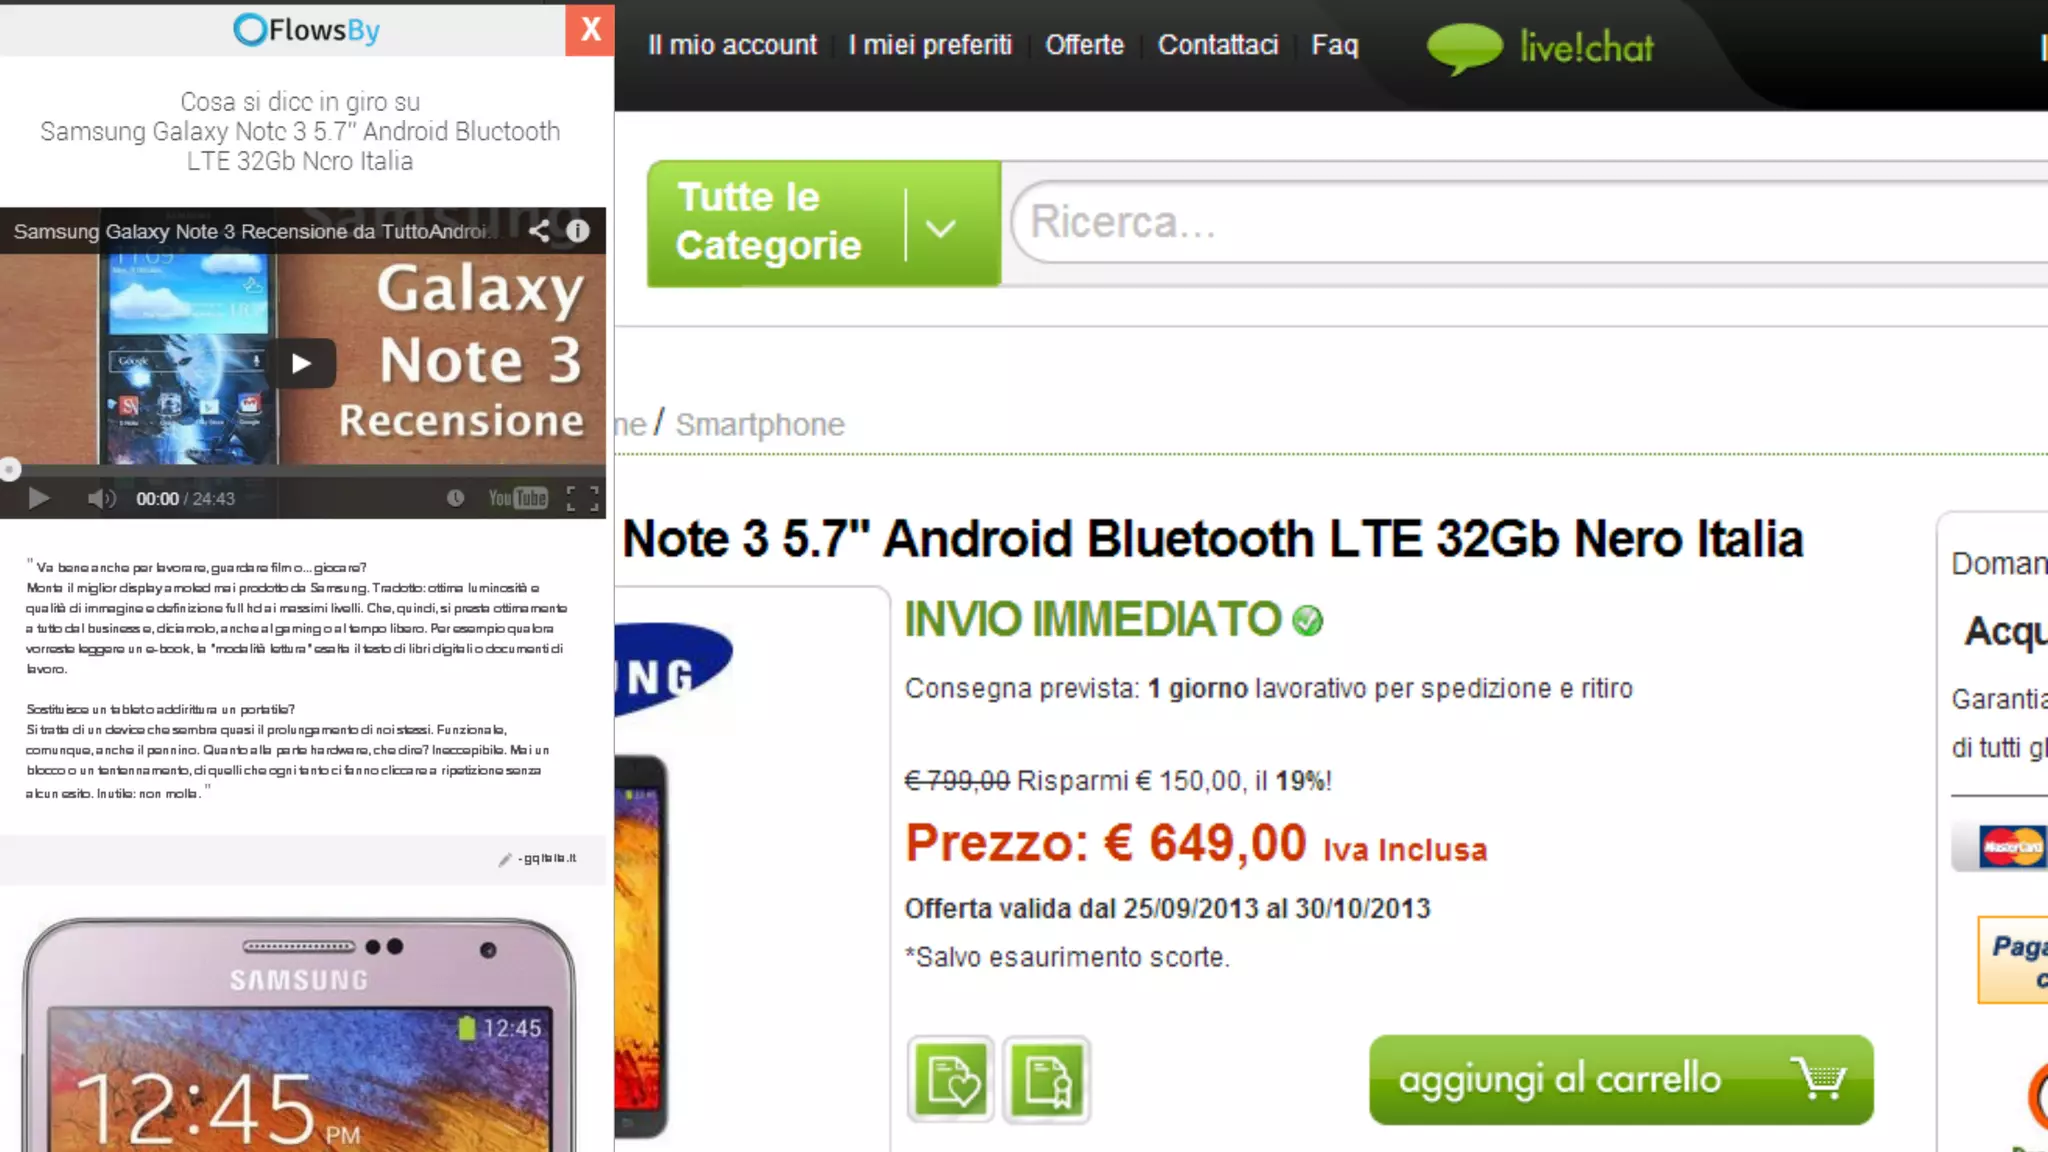The width and height of the screenshot is (2048, 1152).
Task: Go to I miei preferiti
Action: click(x=931, y=45)
